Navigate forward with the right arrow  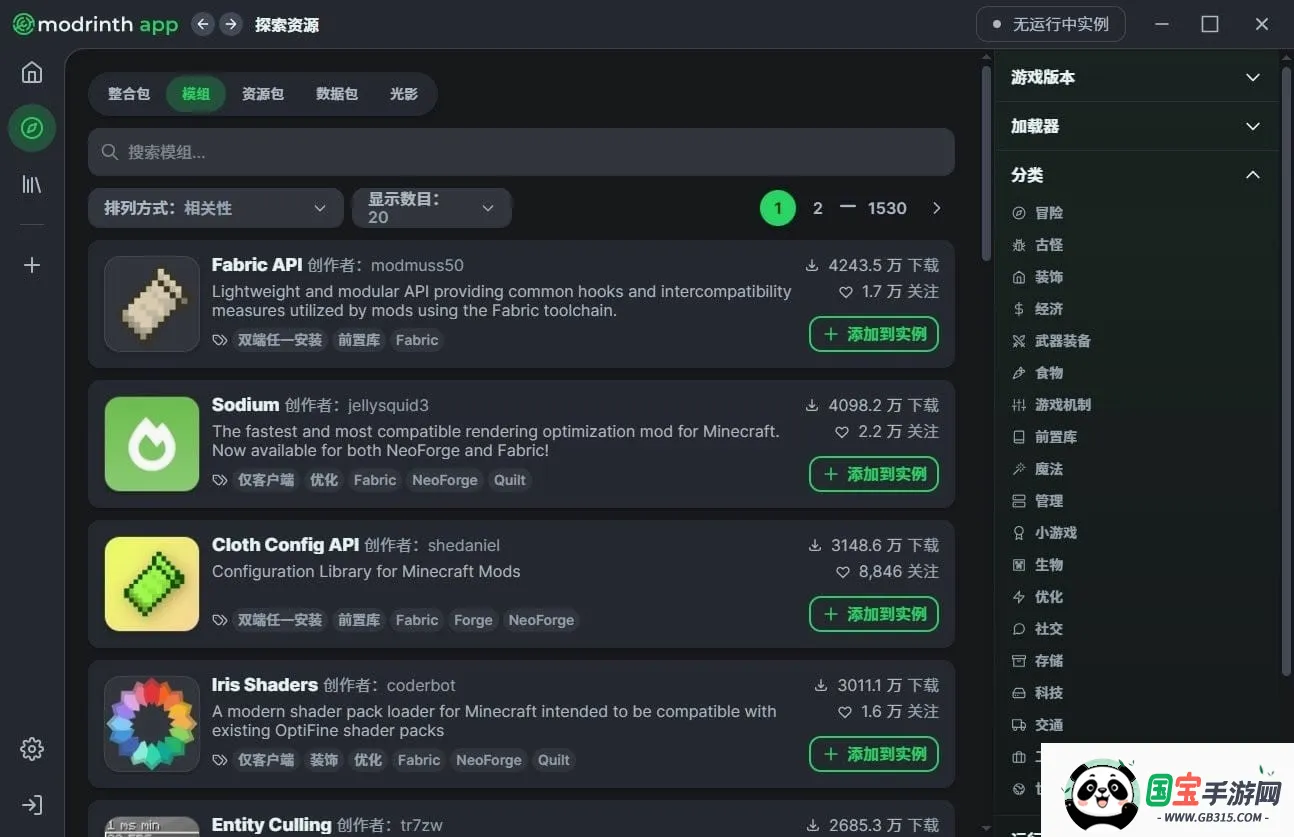click(x=231, y=24)
